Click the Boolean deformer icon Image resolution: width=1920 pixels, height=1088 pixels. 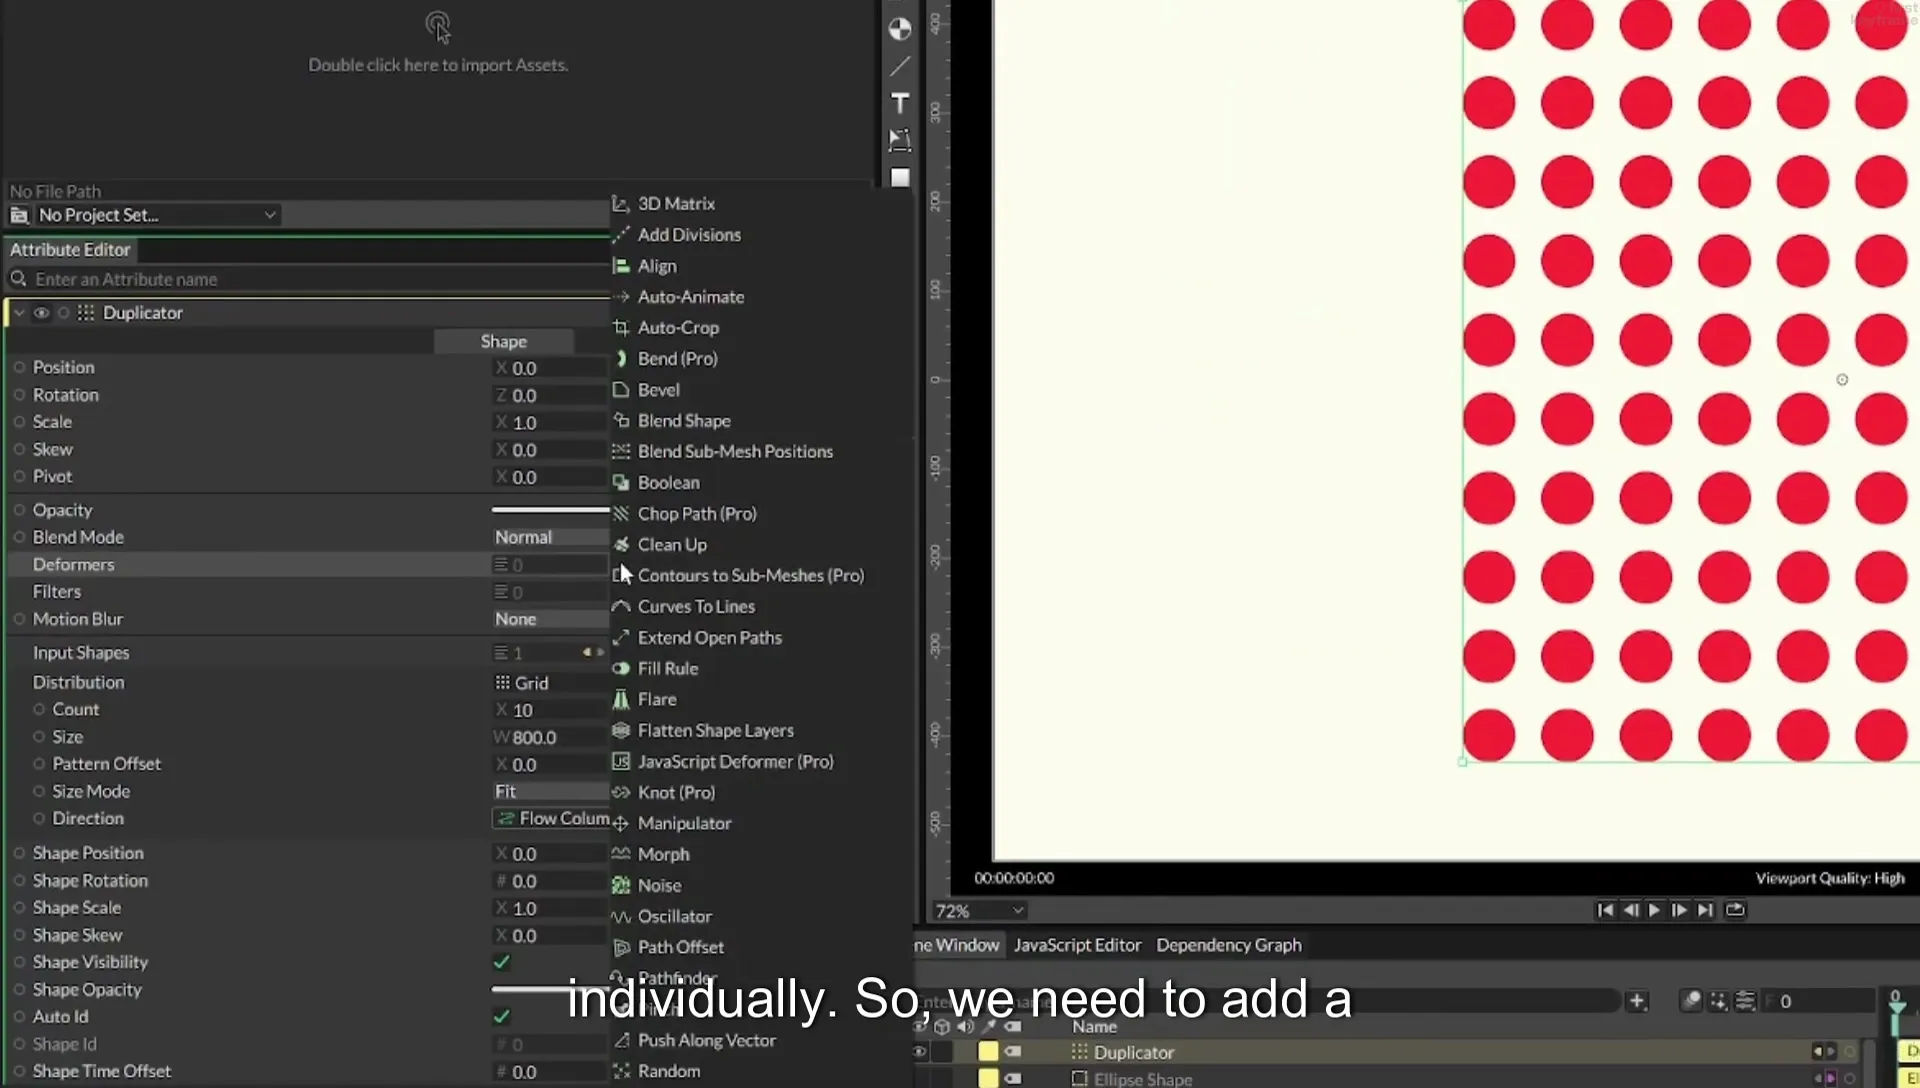[621, 482]
